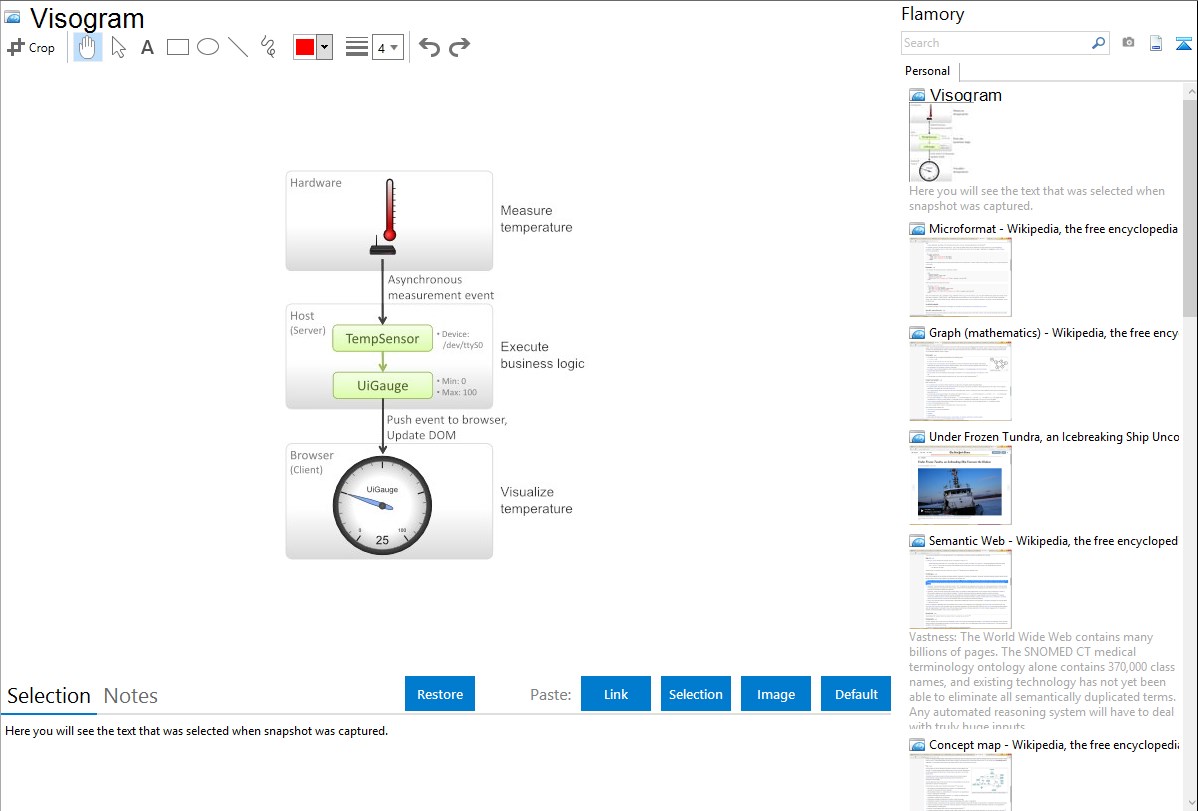
Task: Click the 'Execute business logic' label
Action: point(542,355)
